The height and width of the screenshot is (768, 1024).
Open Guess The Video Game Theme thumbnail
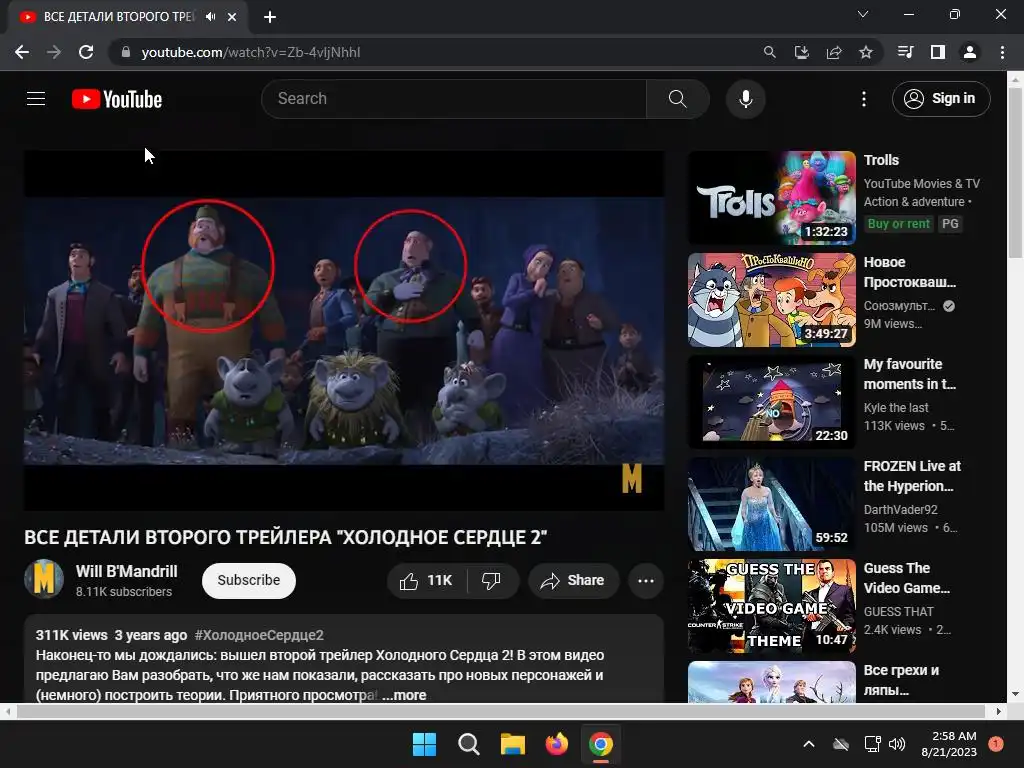coord(772,606)
